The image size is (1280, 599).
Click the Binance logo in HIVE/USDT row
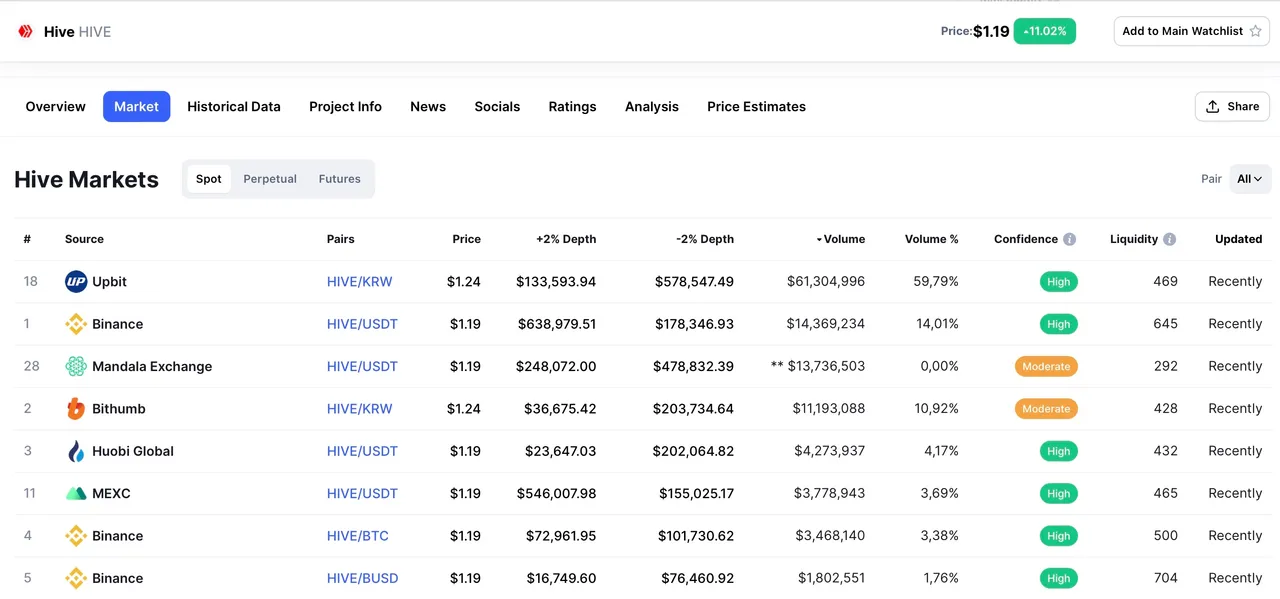pos(76,324)
